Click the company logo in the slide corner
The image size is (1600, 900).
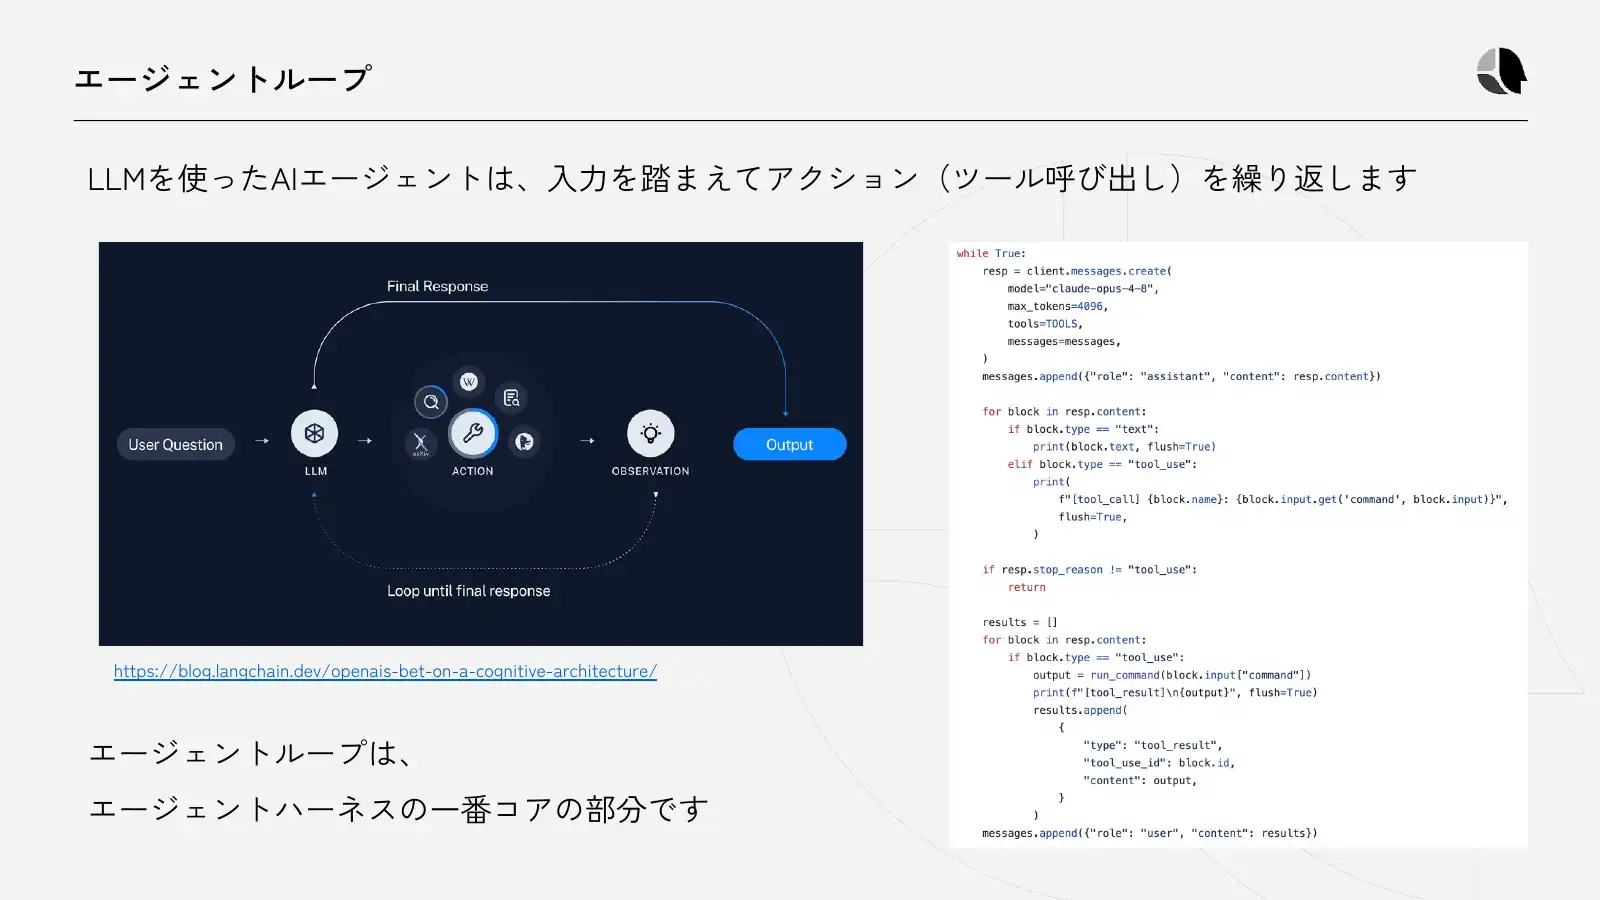coord(1501,71)
